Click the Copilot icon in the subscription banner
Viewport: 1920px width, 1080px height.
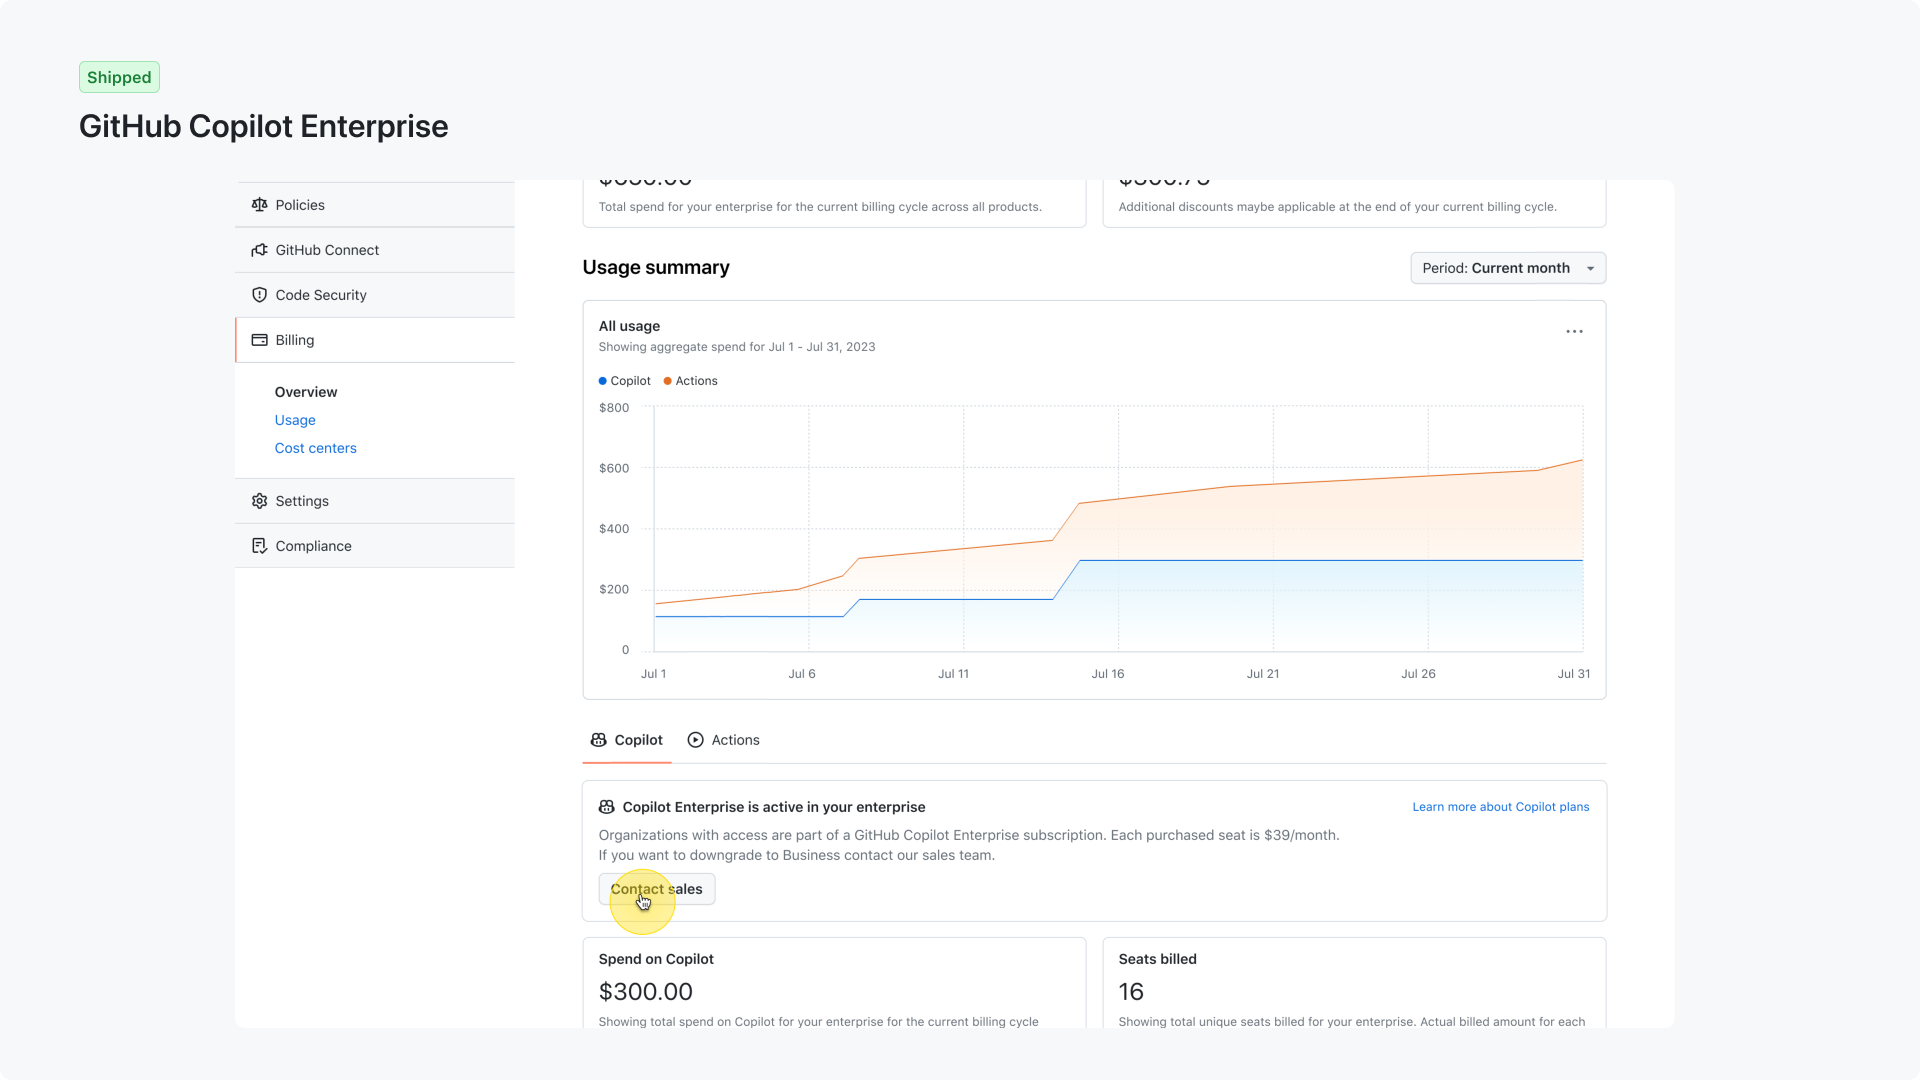click(x=606, y=807)
